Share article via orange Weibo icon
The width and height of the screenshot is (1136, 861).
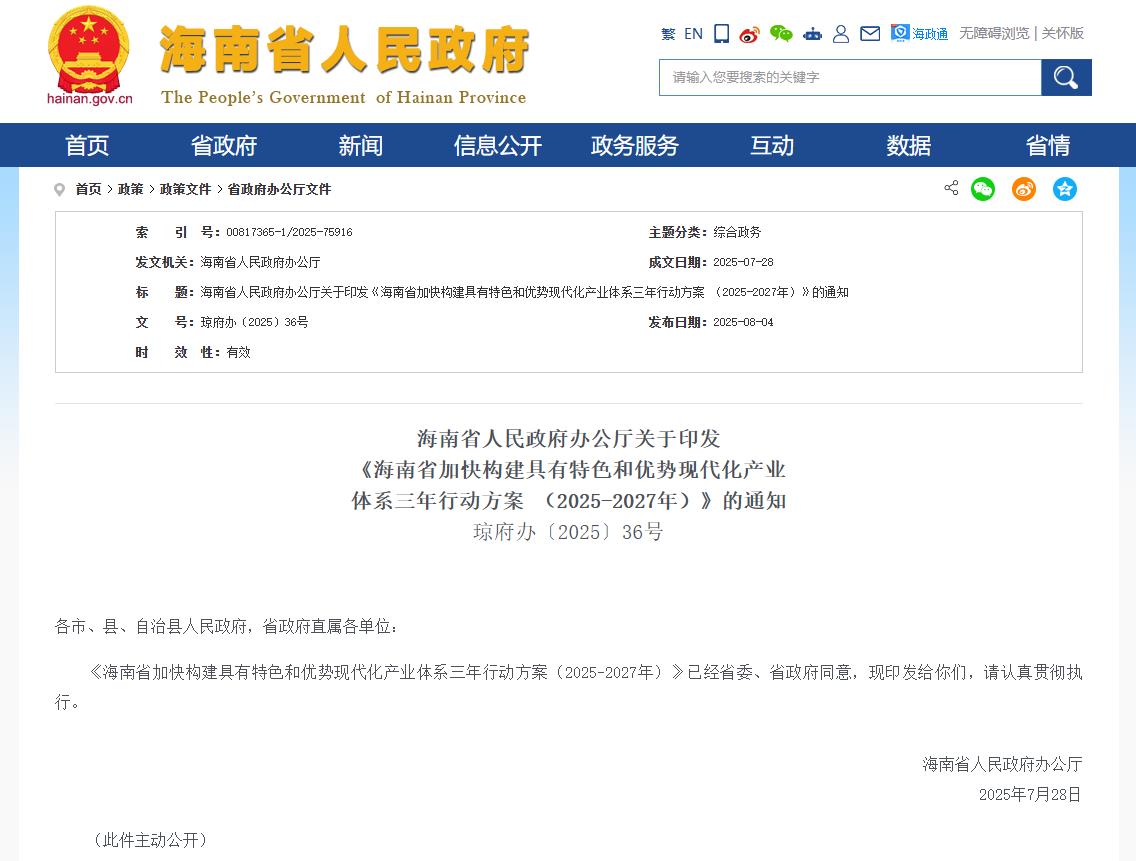[1024, 189]
